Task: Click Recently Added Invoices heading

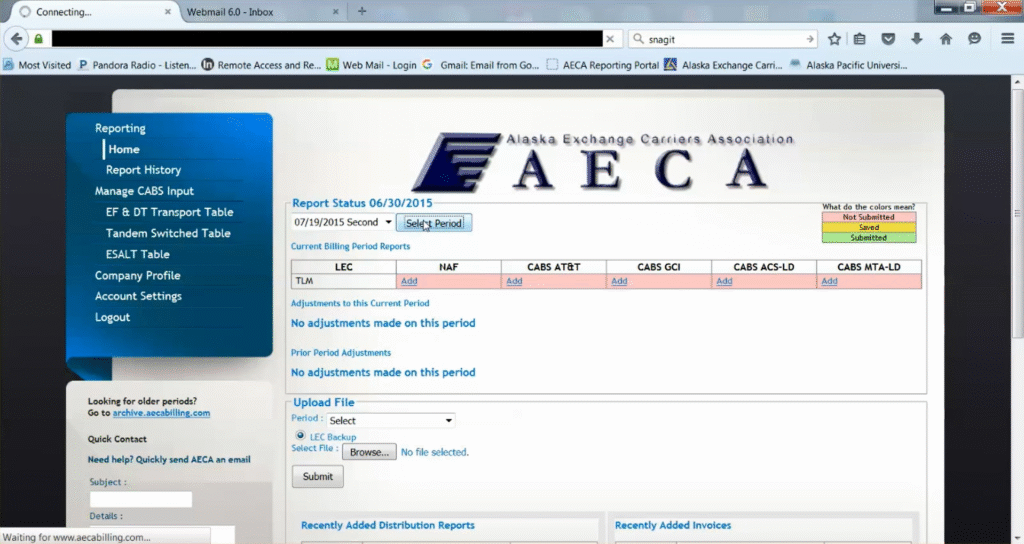Action: pyautogui.click(x=673, y=525)
